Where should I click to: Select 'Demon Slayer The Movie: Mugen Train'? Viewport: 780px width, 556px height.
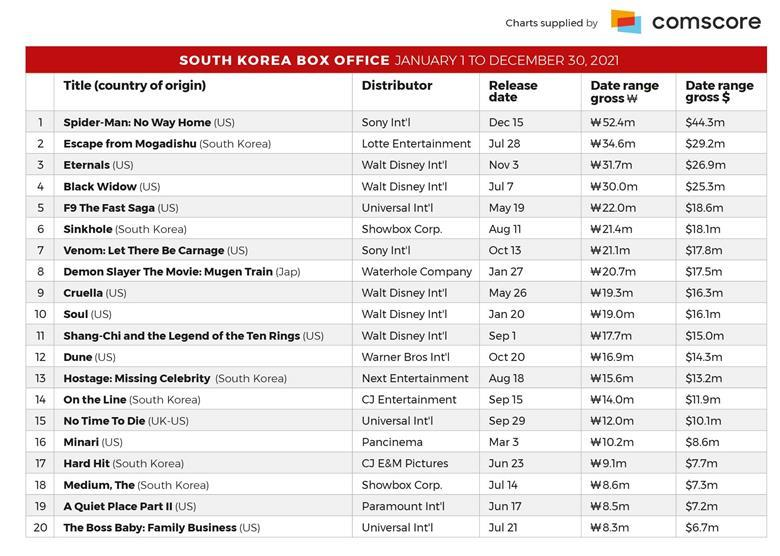coord(168,272)
